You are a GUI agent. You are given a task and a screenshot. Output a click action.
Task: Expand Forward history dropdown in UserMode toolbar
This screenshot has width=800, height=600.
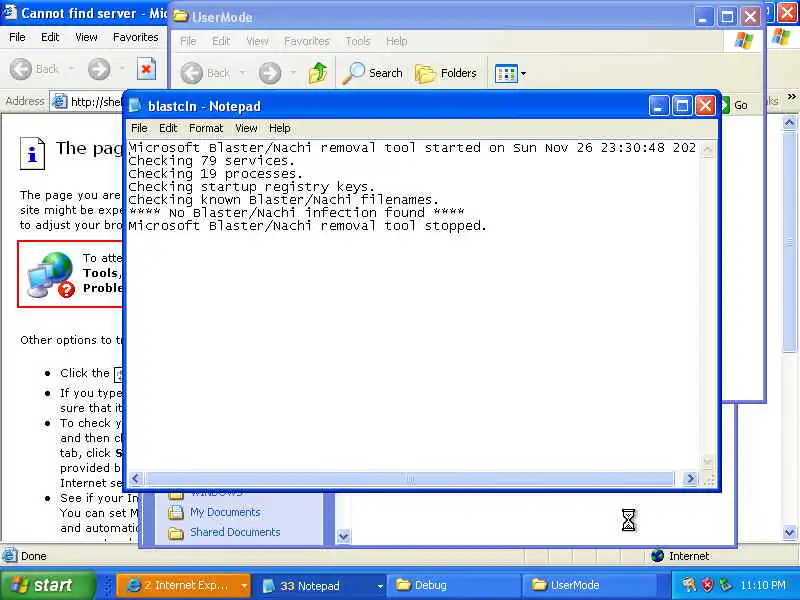click(x=293, y=72)
